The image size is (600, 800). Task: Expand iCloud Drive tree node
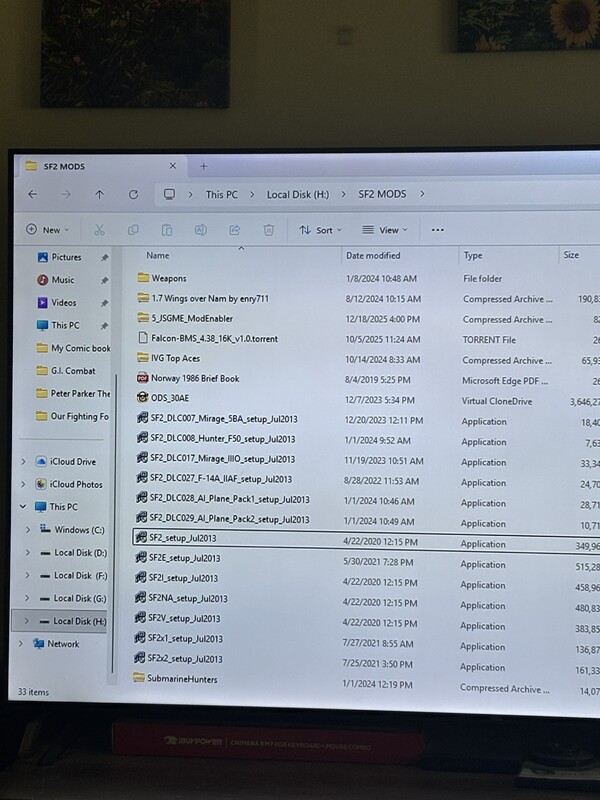coord(23,462)
